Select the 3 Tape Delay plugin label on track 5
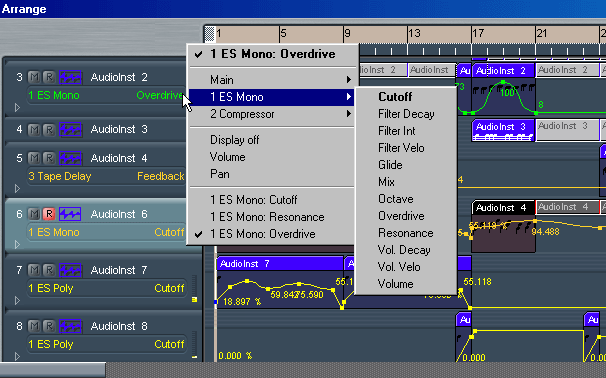This screenshot has height=378, width=606. click(60, 176)
